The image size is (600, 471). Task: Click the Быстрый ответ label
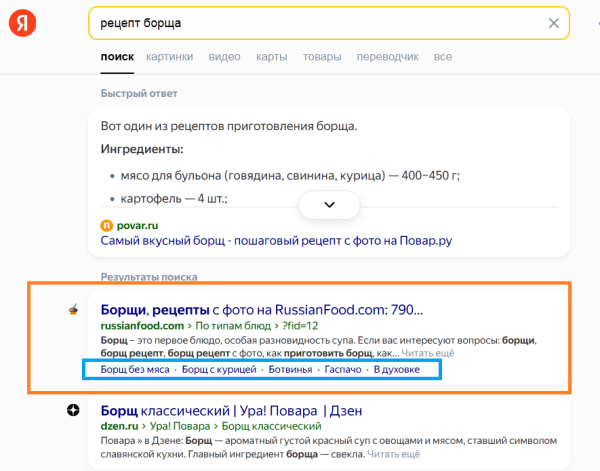(139, 93)
